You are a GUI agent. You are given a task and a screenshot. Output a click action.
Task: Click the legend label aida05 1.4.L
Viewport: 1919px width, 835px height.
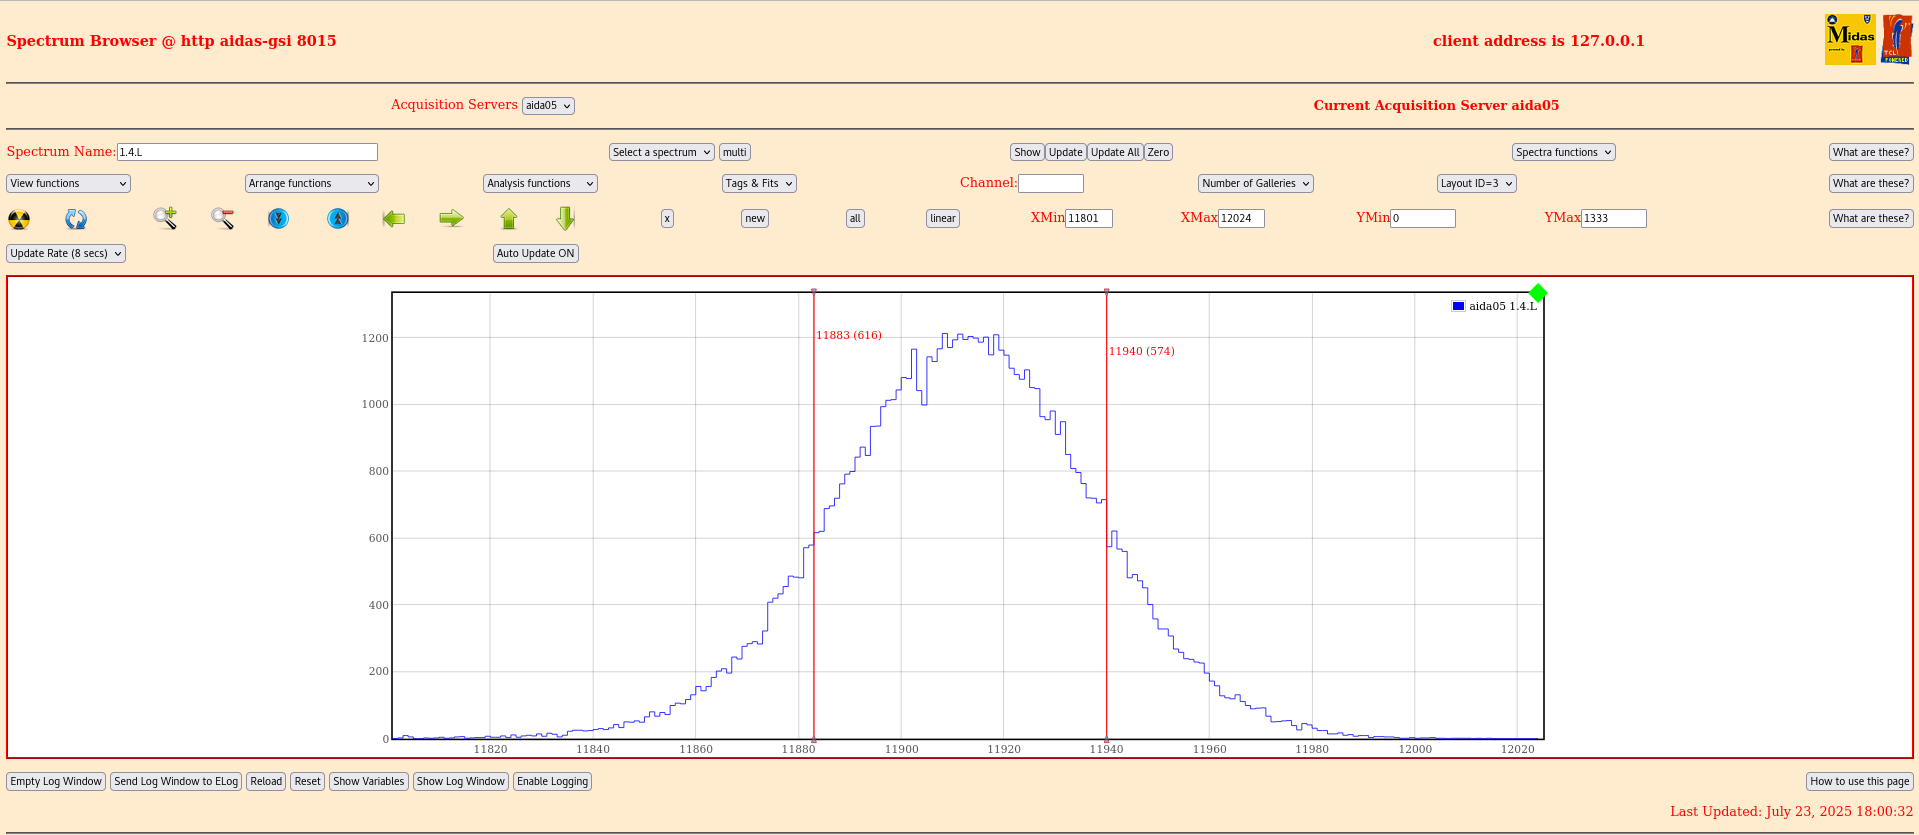click(x=1503, y=306)
